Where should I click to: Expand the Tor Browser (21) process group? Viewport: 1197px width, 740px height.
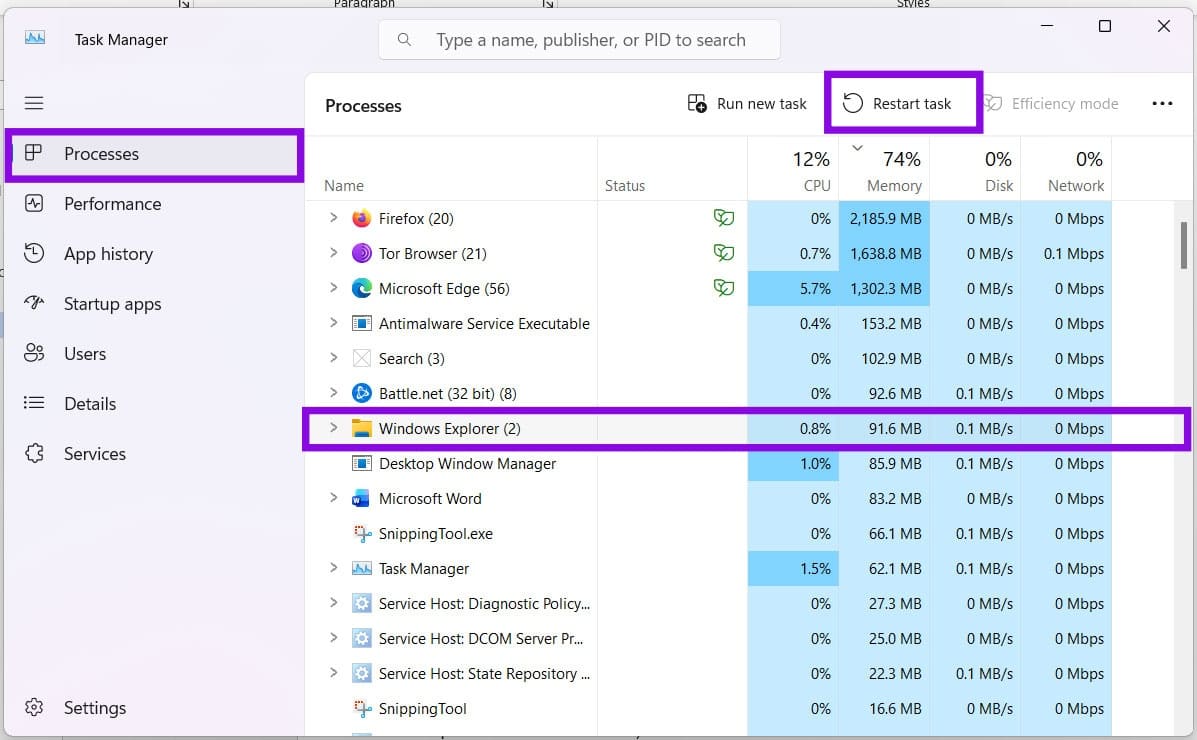334,253
